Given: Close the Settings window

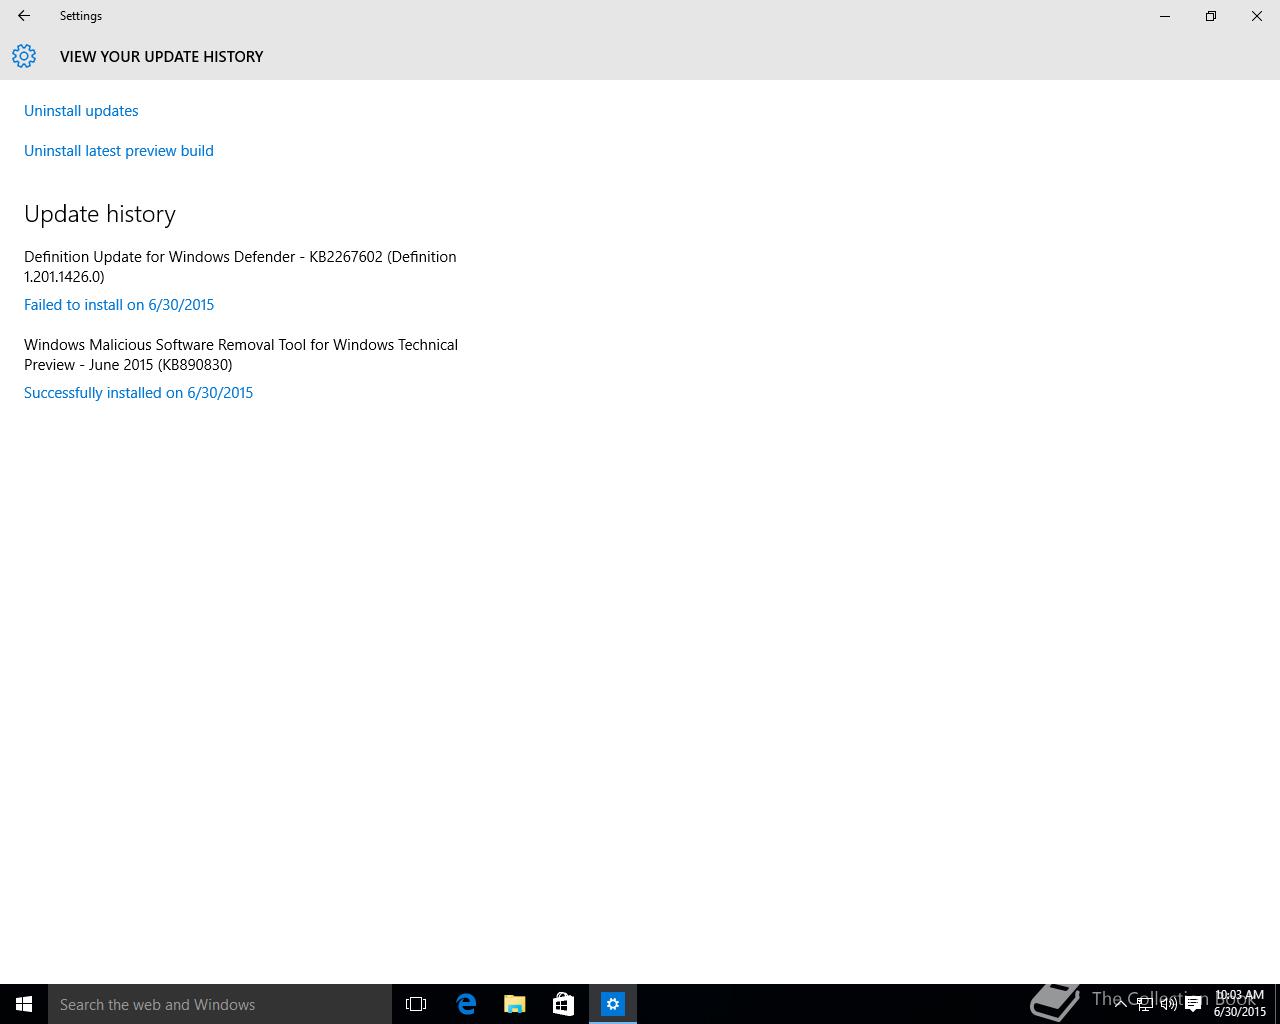Looking at the screenshot, I should pos(1257,16).
